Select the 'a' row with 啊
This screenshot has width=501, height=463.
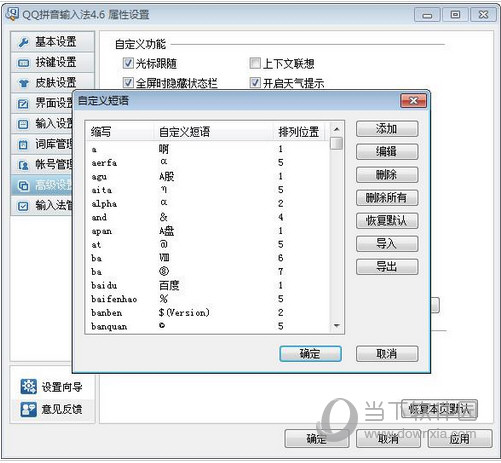tap(208, 149)
